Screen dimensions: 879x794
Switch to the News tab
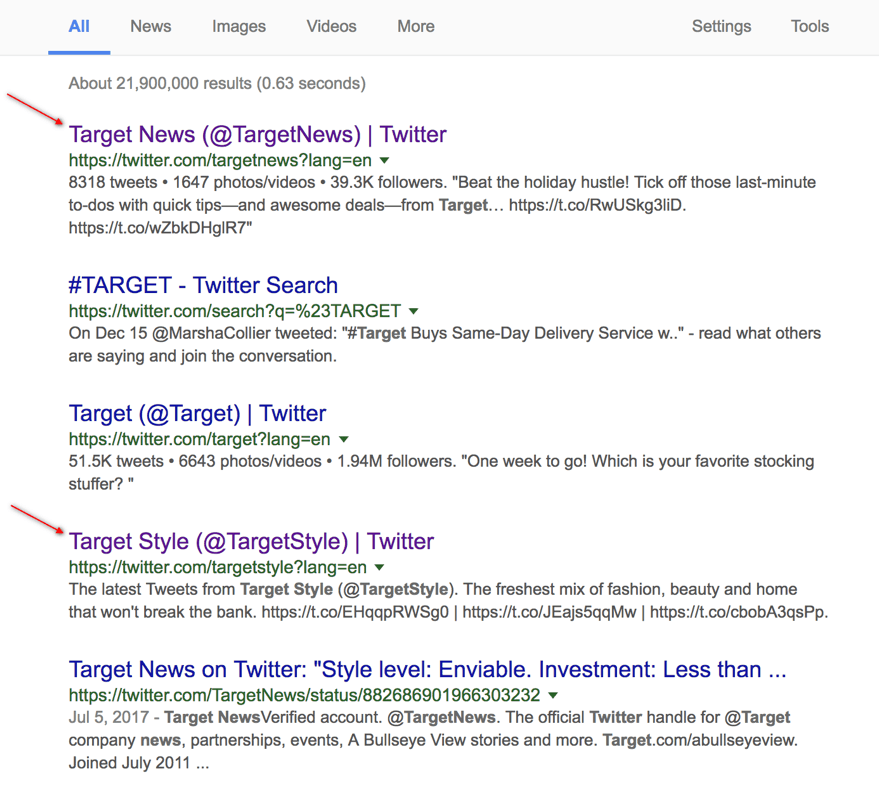click(150, 27)
